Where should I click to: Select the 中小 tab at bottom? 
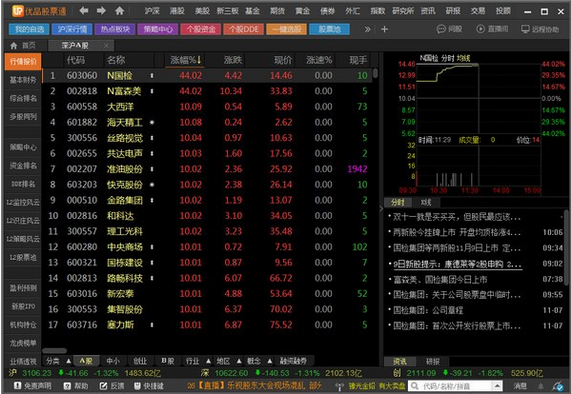tap(113, 361)
